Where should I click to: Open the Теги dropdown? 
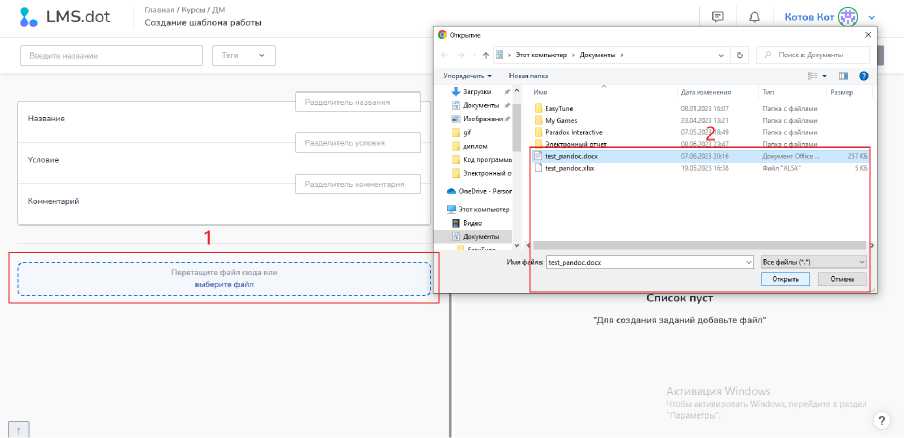[244, 55]
